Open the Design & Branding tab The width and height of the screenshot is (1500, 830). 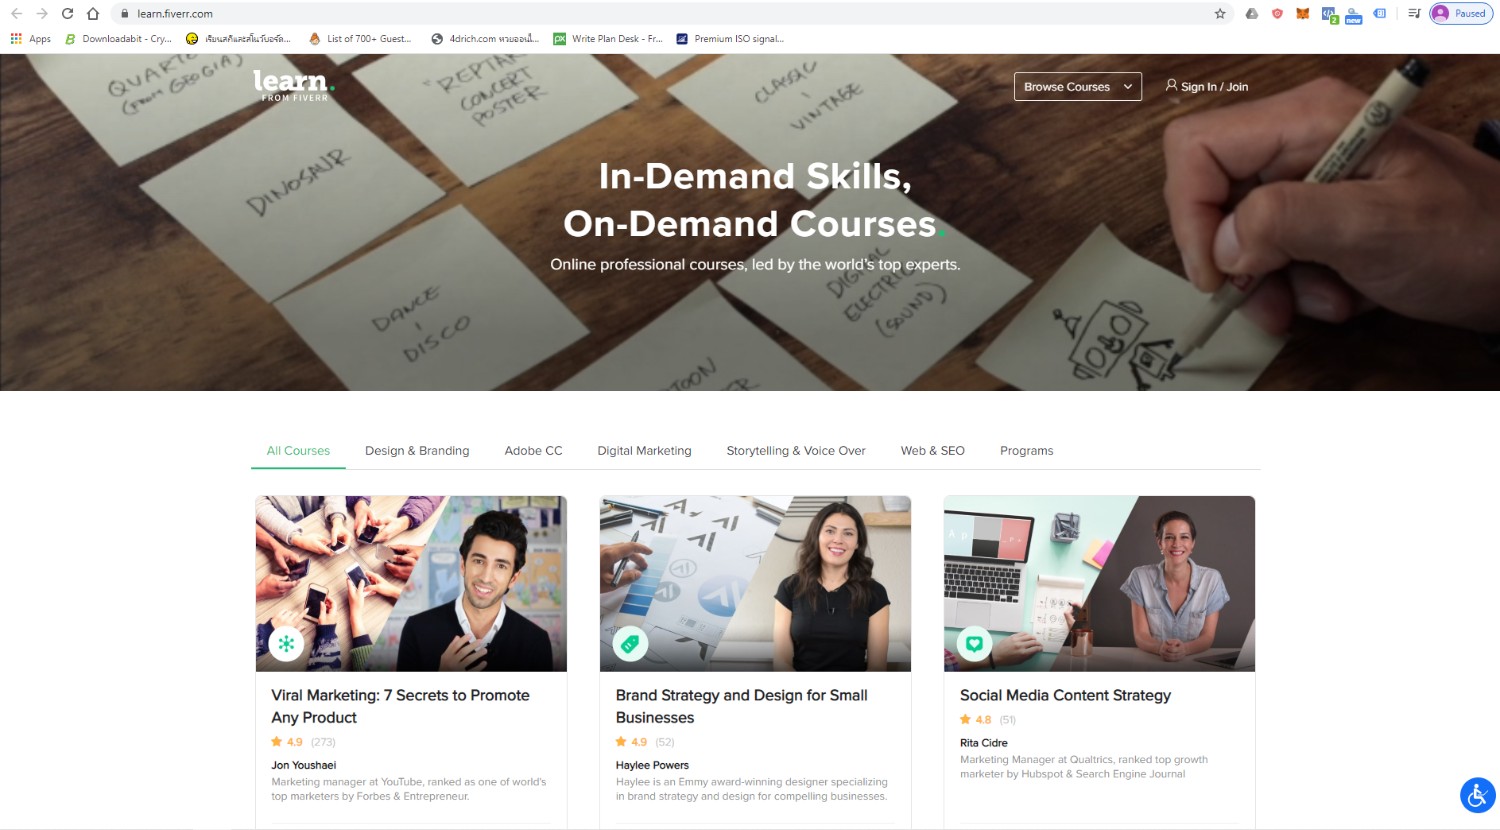click(417, 451)
